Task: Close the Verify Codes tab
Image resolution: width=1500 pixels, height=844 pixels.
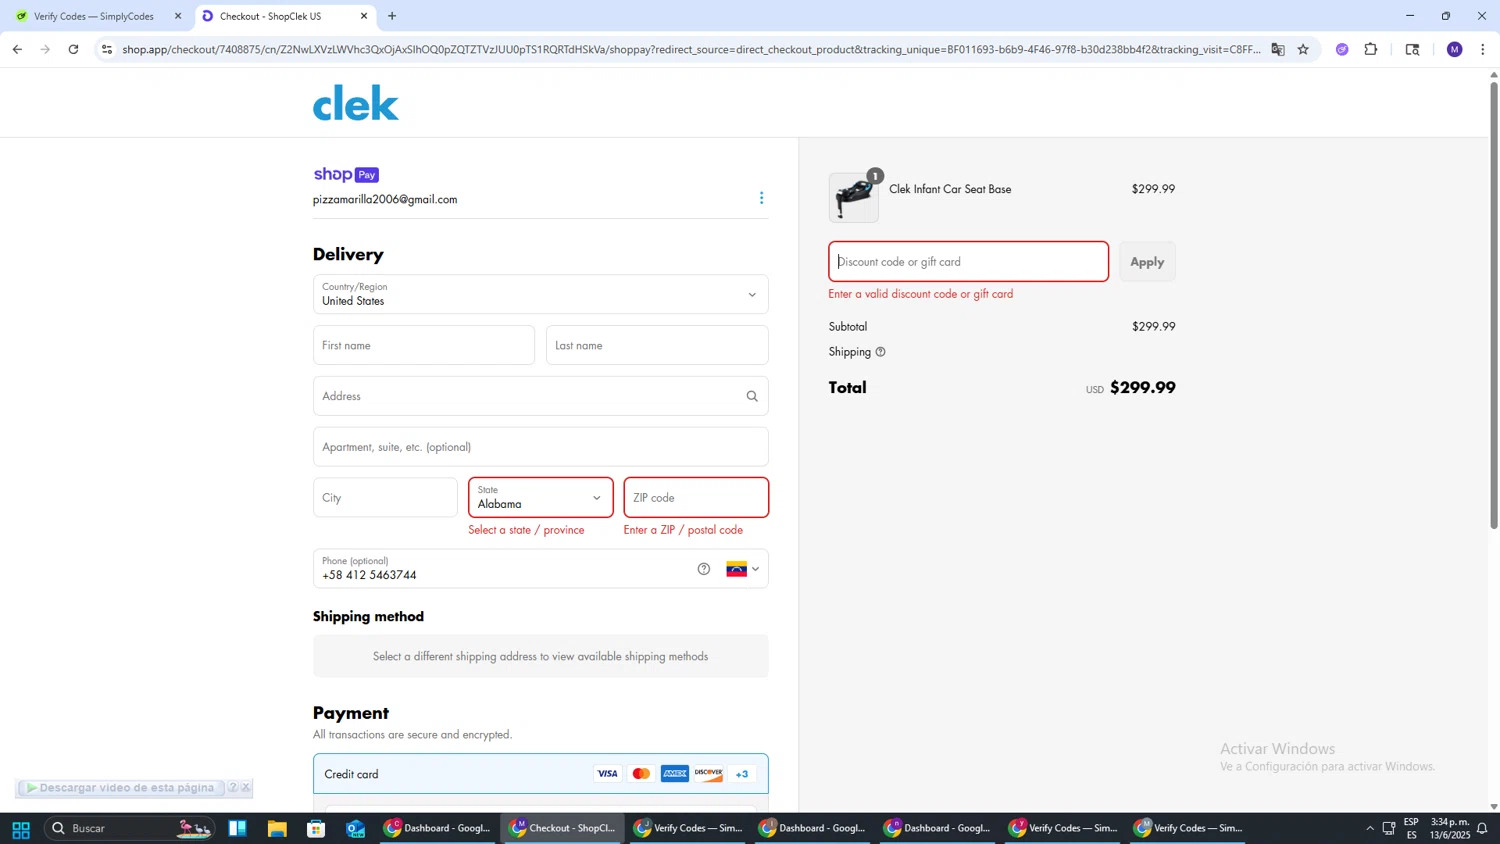Action: click(x=178, y=16)
